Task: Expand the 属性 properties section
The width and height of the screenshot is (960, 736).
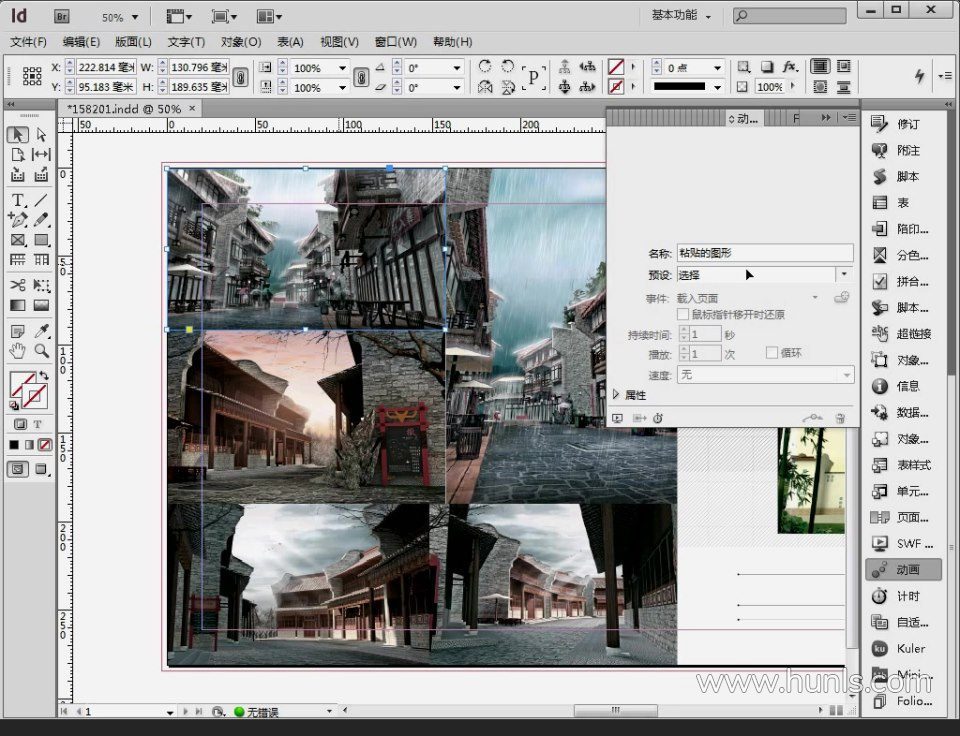Action: tap(617, 395)
